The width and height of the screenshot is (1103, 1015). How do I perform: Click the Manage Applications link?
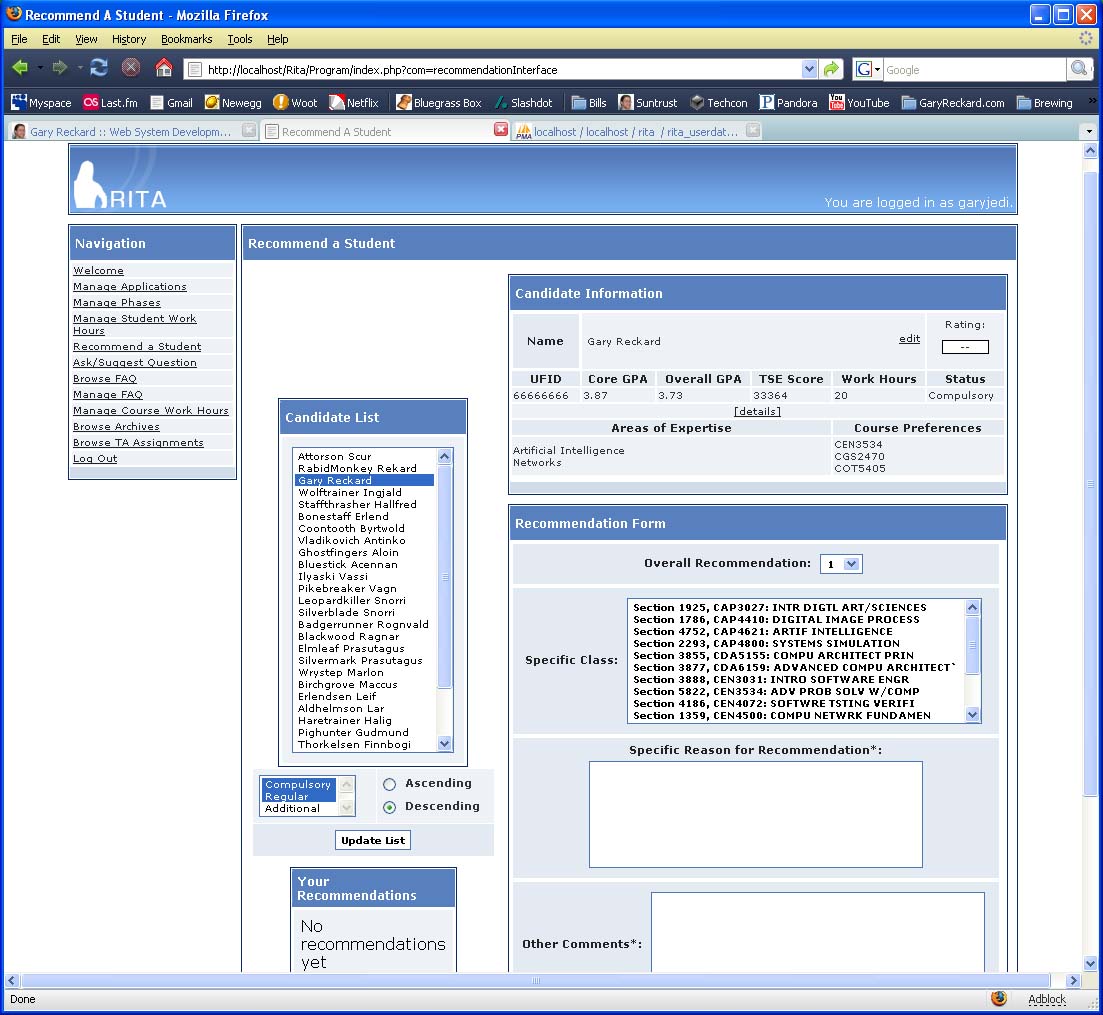129,287
